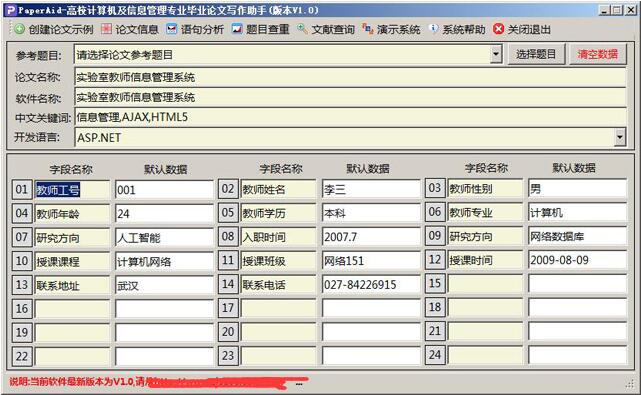Screen dimensions: 641x395
Task: Click the number 02 field button
Action: (x=228, y=189)
